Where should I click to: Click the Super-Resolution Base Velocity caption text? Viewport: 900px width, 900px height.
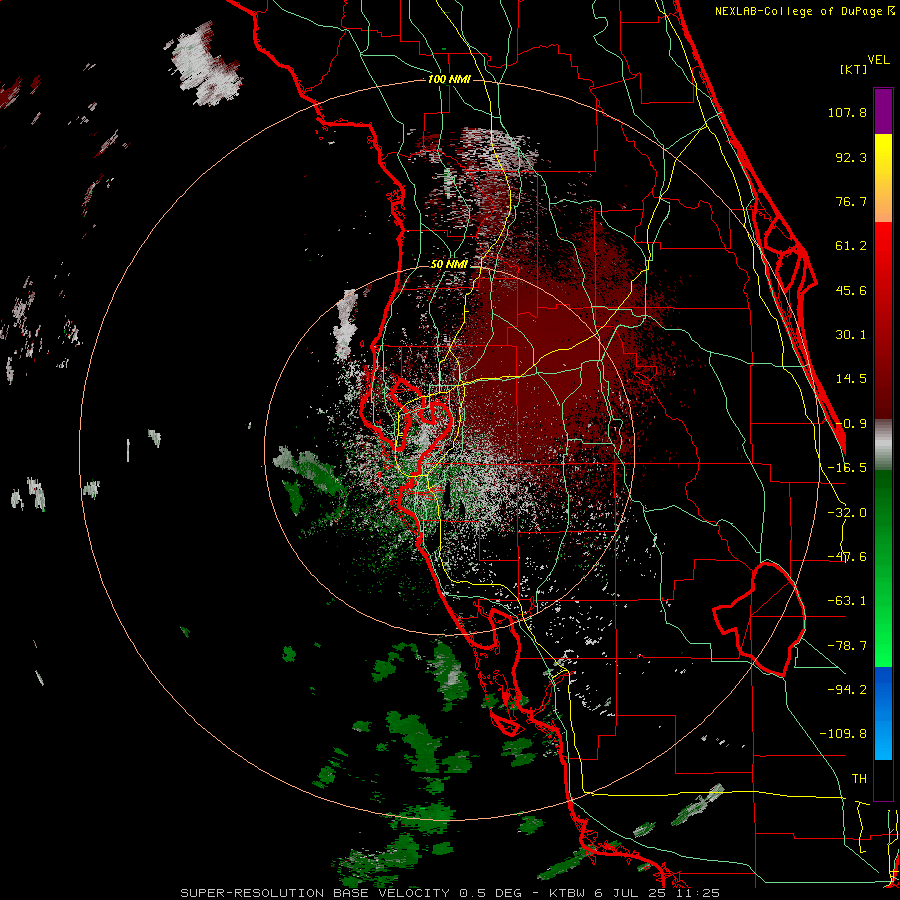point(449,893)
